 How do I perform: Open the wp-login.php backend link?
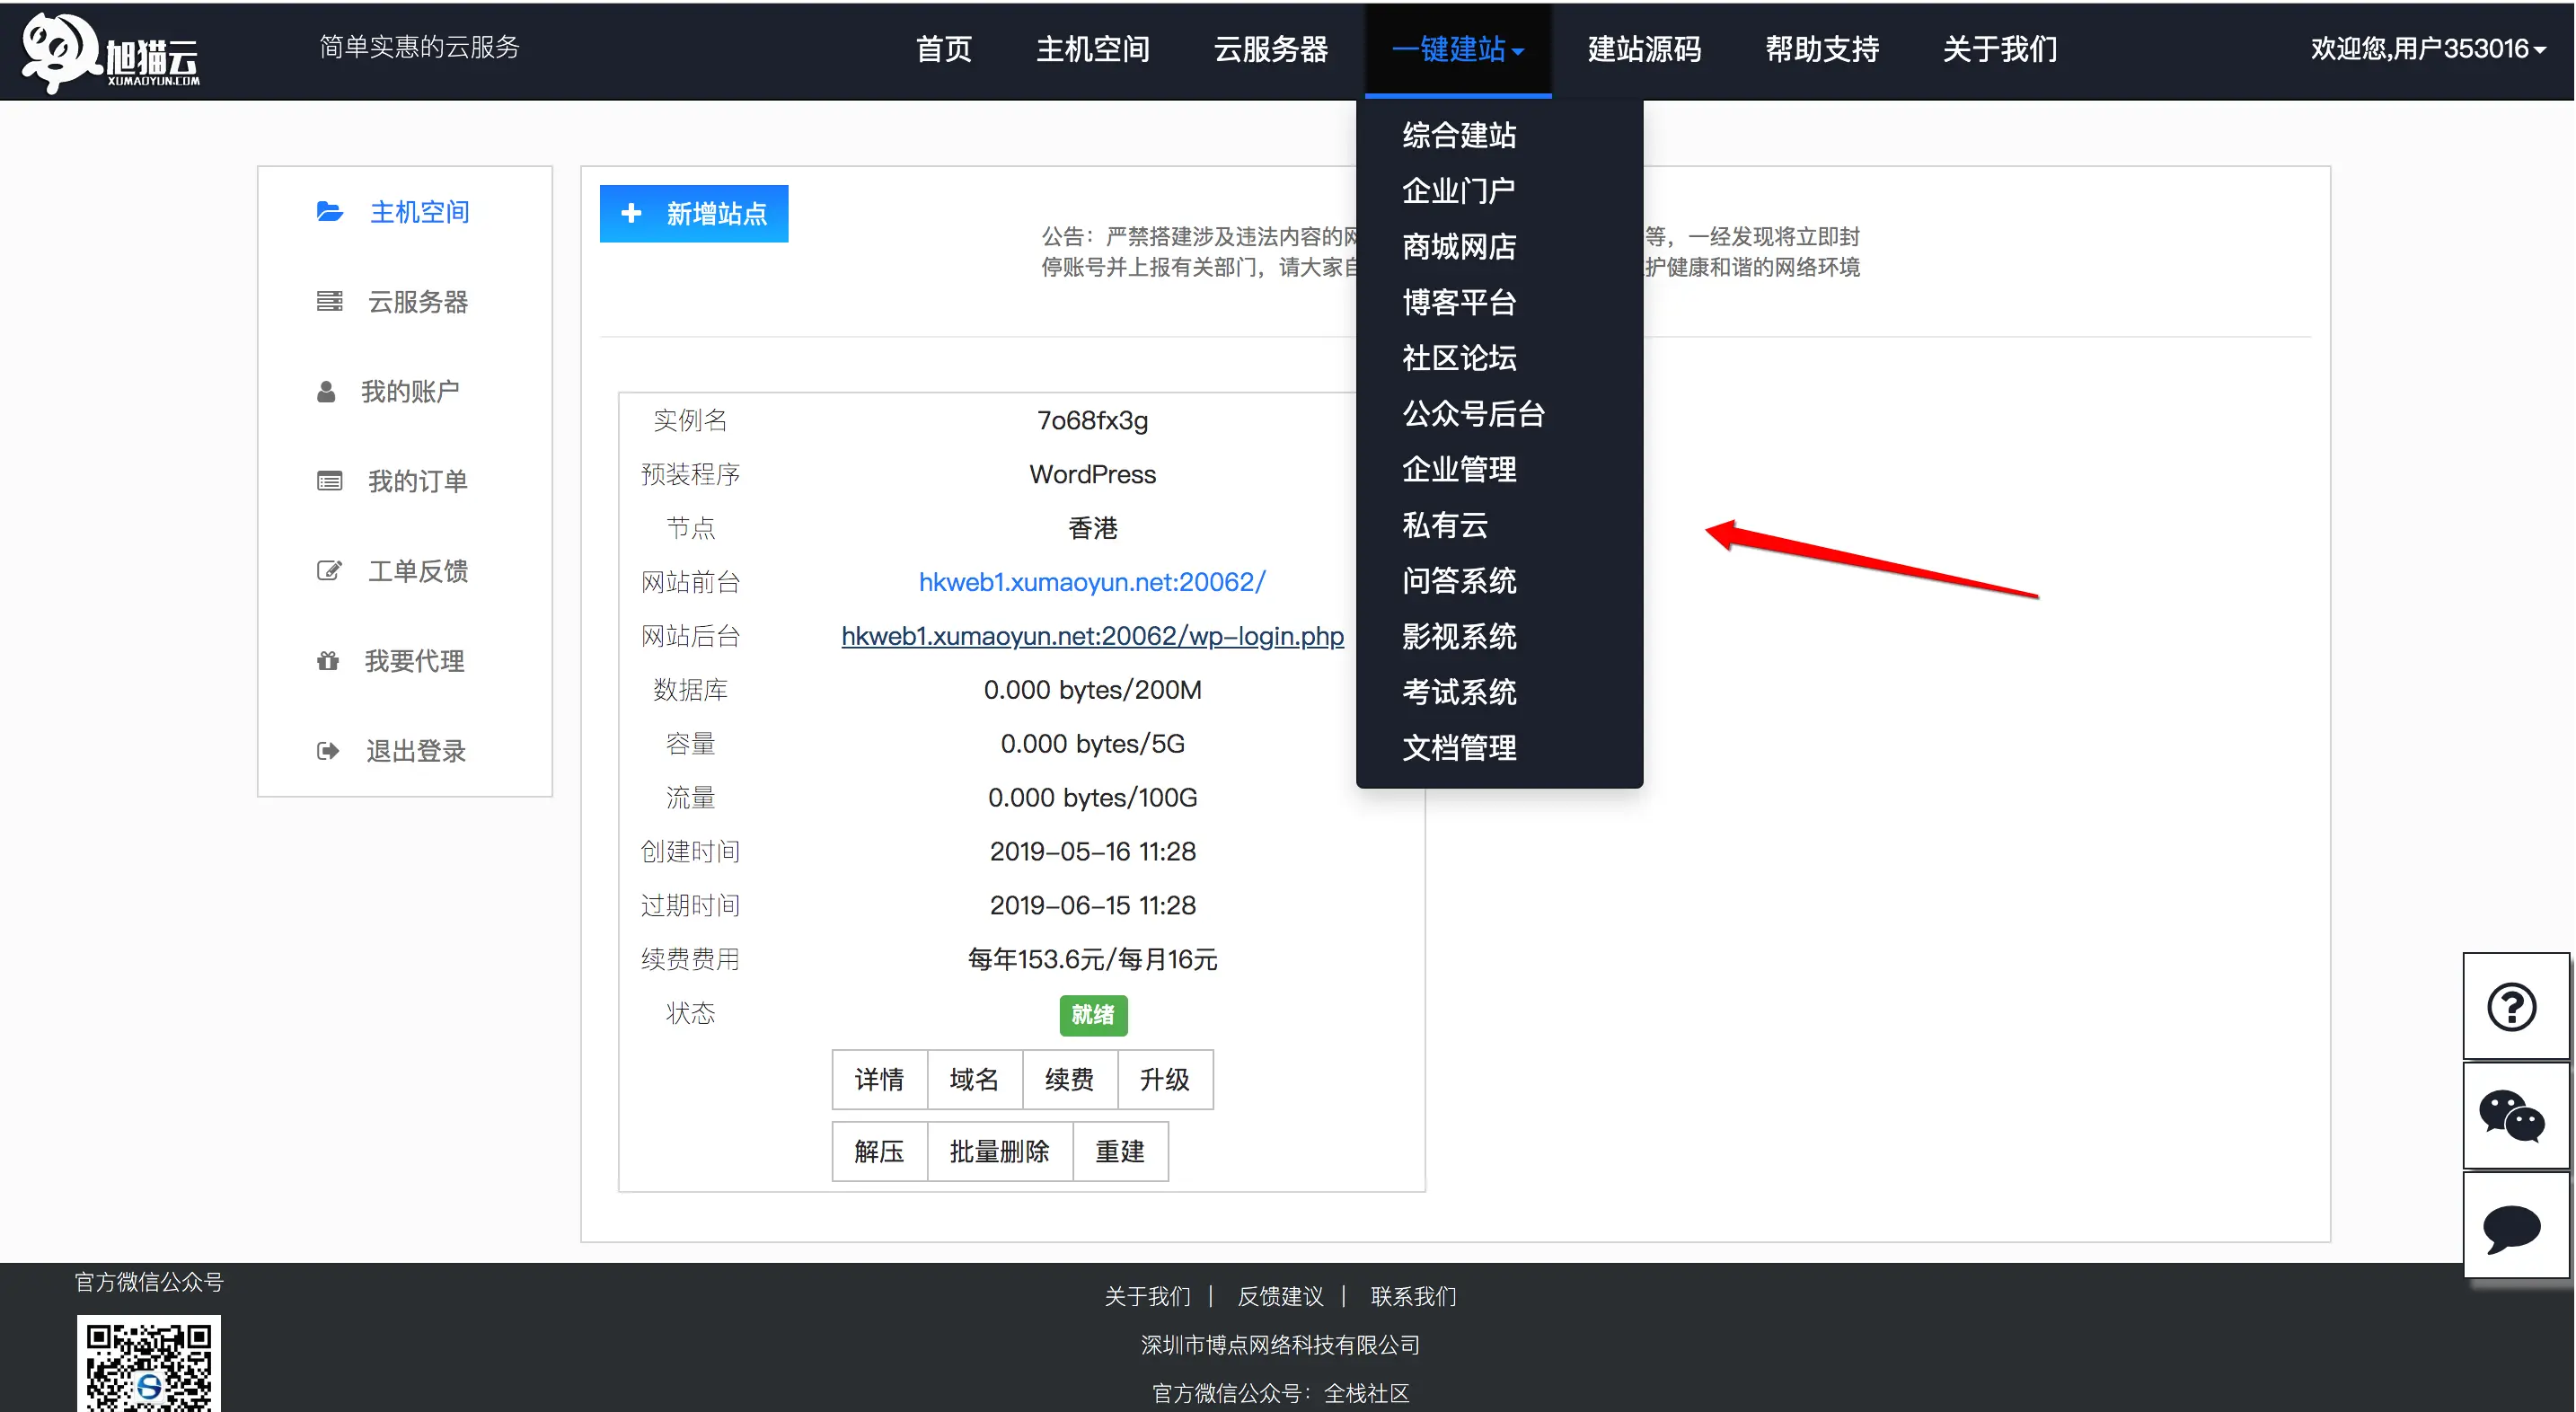[1092, 636]
